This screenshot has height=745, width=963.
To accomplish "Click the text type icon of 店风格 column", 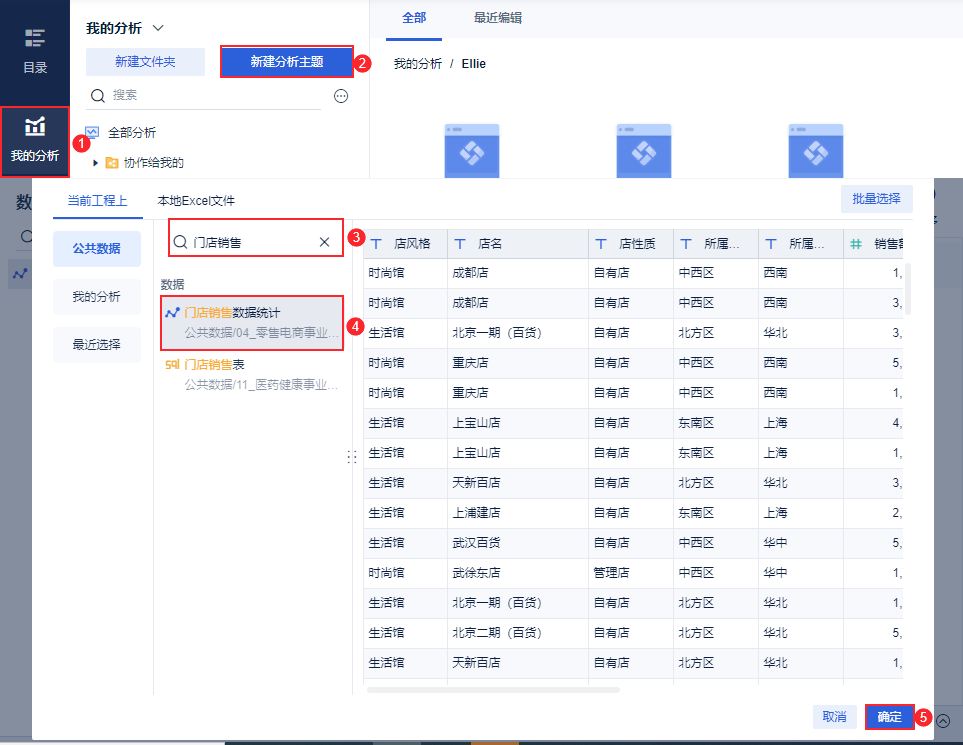I will pos(376,244).
